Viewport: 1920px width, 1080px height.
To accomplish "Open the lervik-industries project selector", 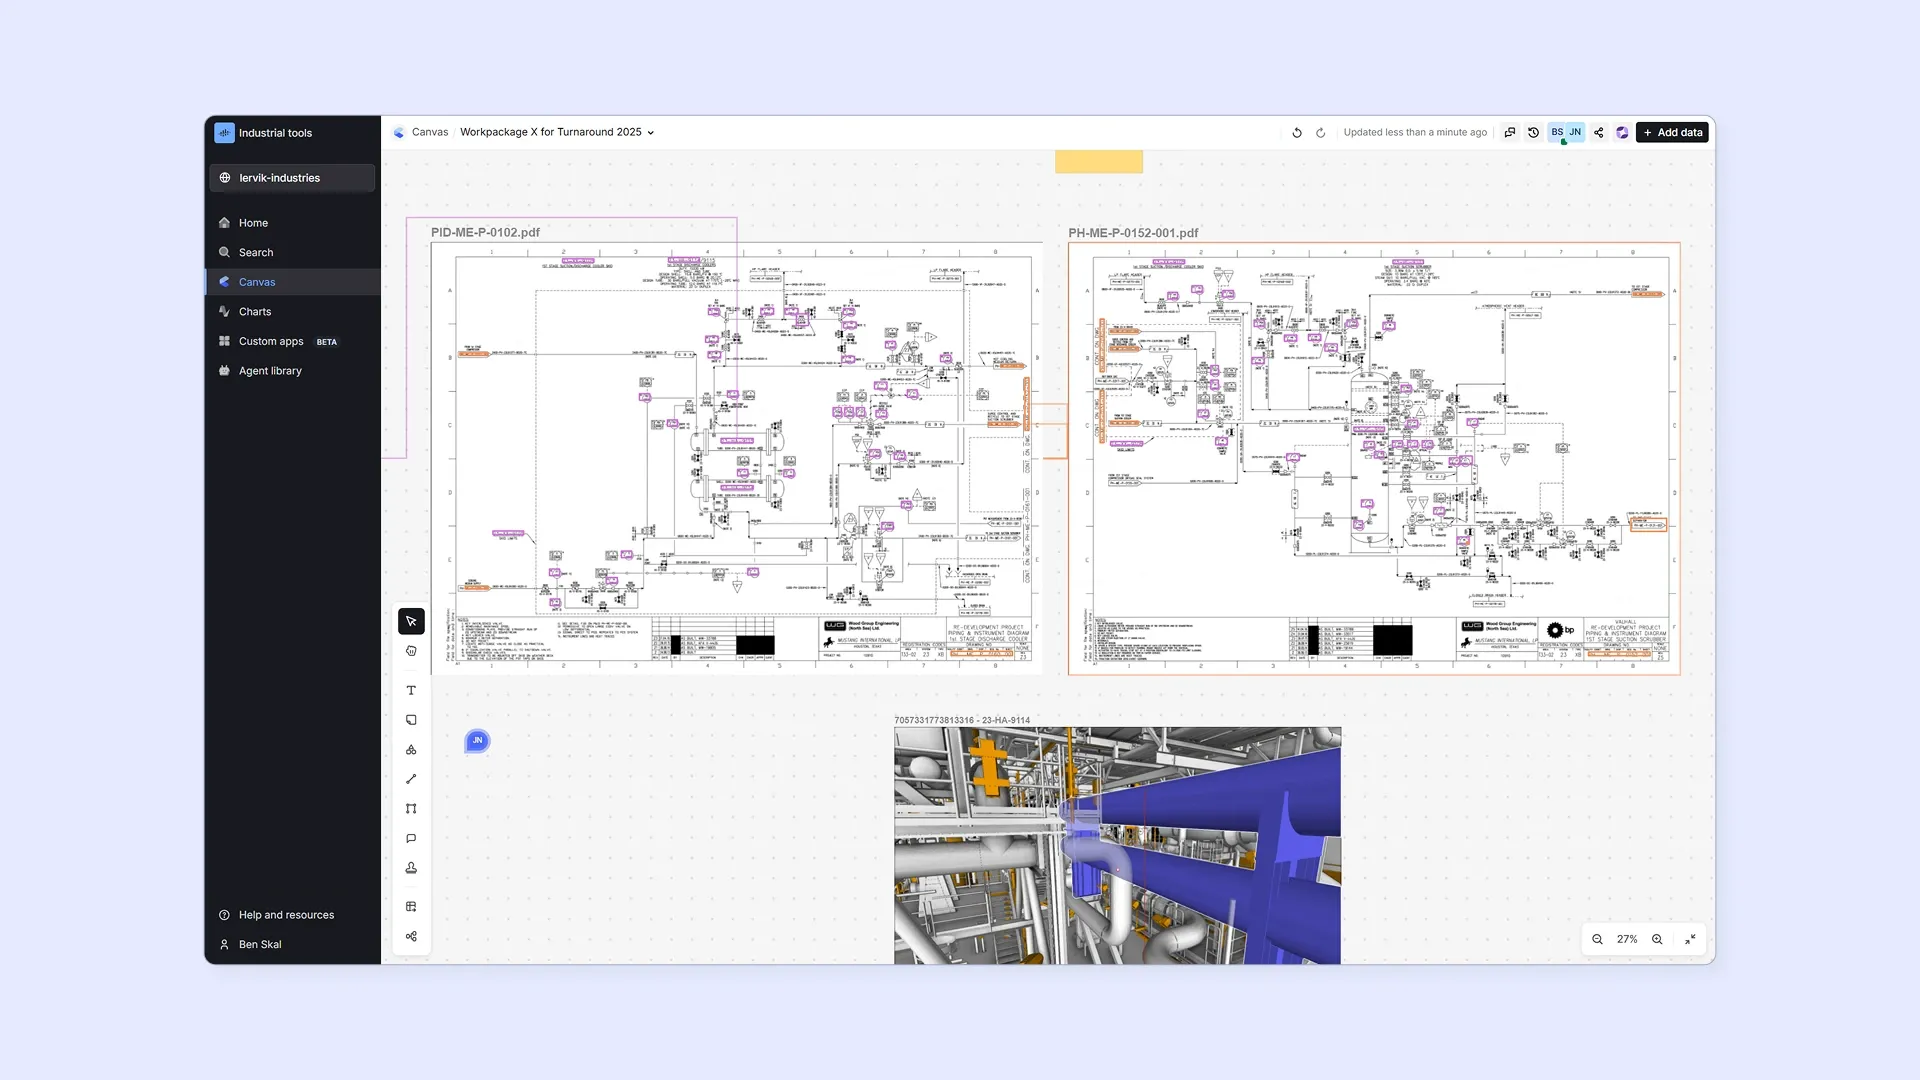I will coord(292,178).
